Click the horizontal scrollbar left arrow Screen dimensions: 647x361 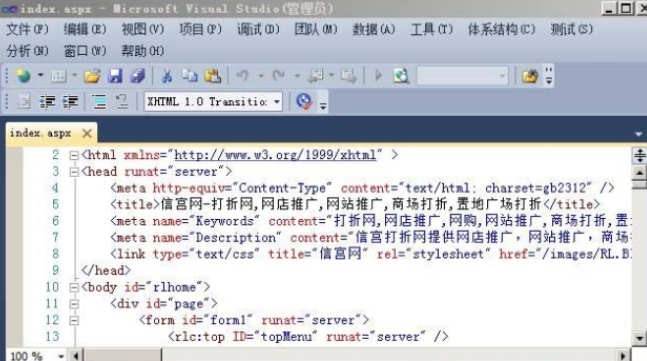[x=76, y=356]
